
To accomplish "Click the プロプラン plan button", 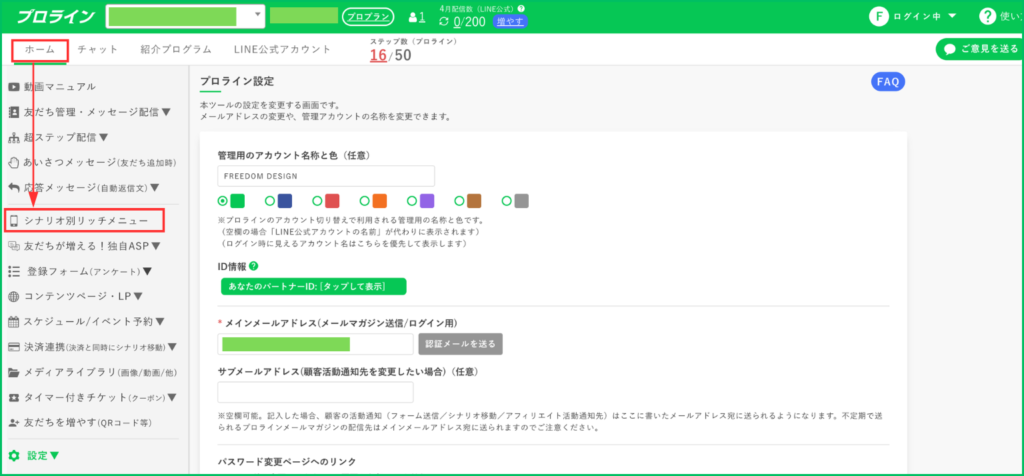I will click(368, 17).
